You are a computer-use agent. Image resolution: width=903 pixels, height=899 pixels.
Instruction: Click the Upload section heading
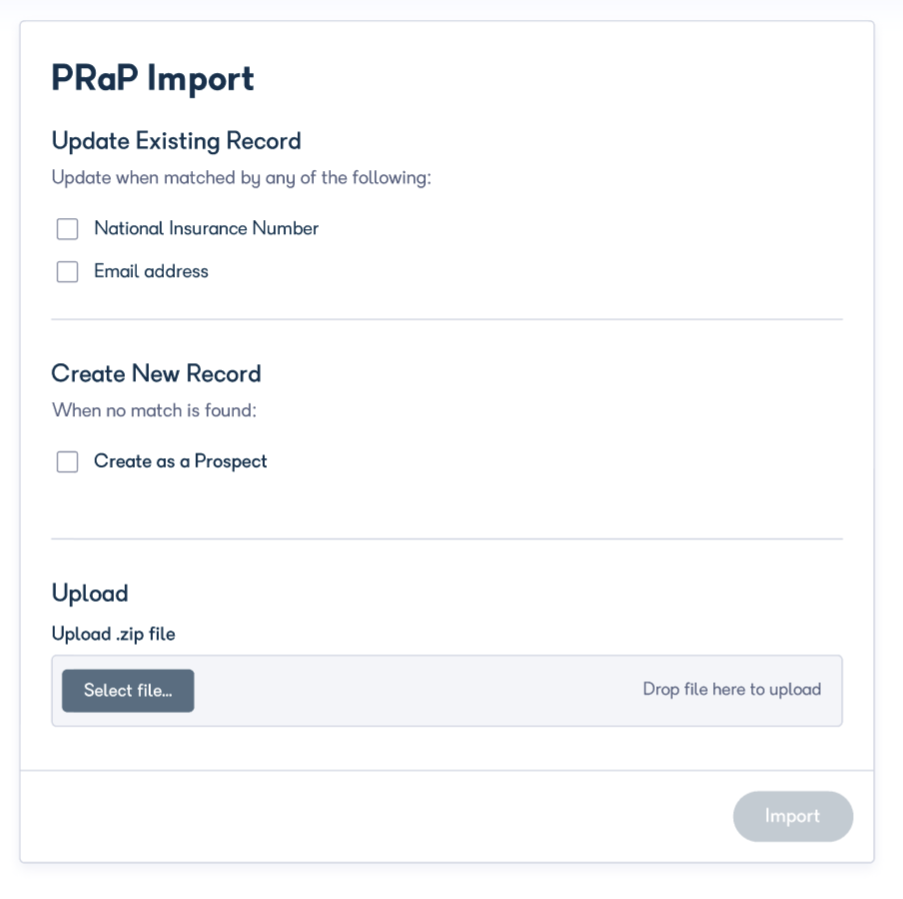(x=90, y=593)
